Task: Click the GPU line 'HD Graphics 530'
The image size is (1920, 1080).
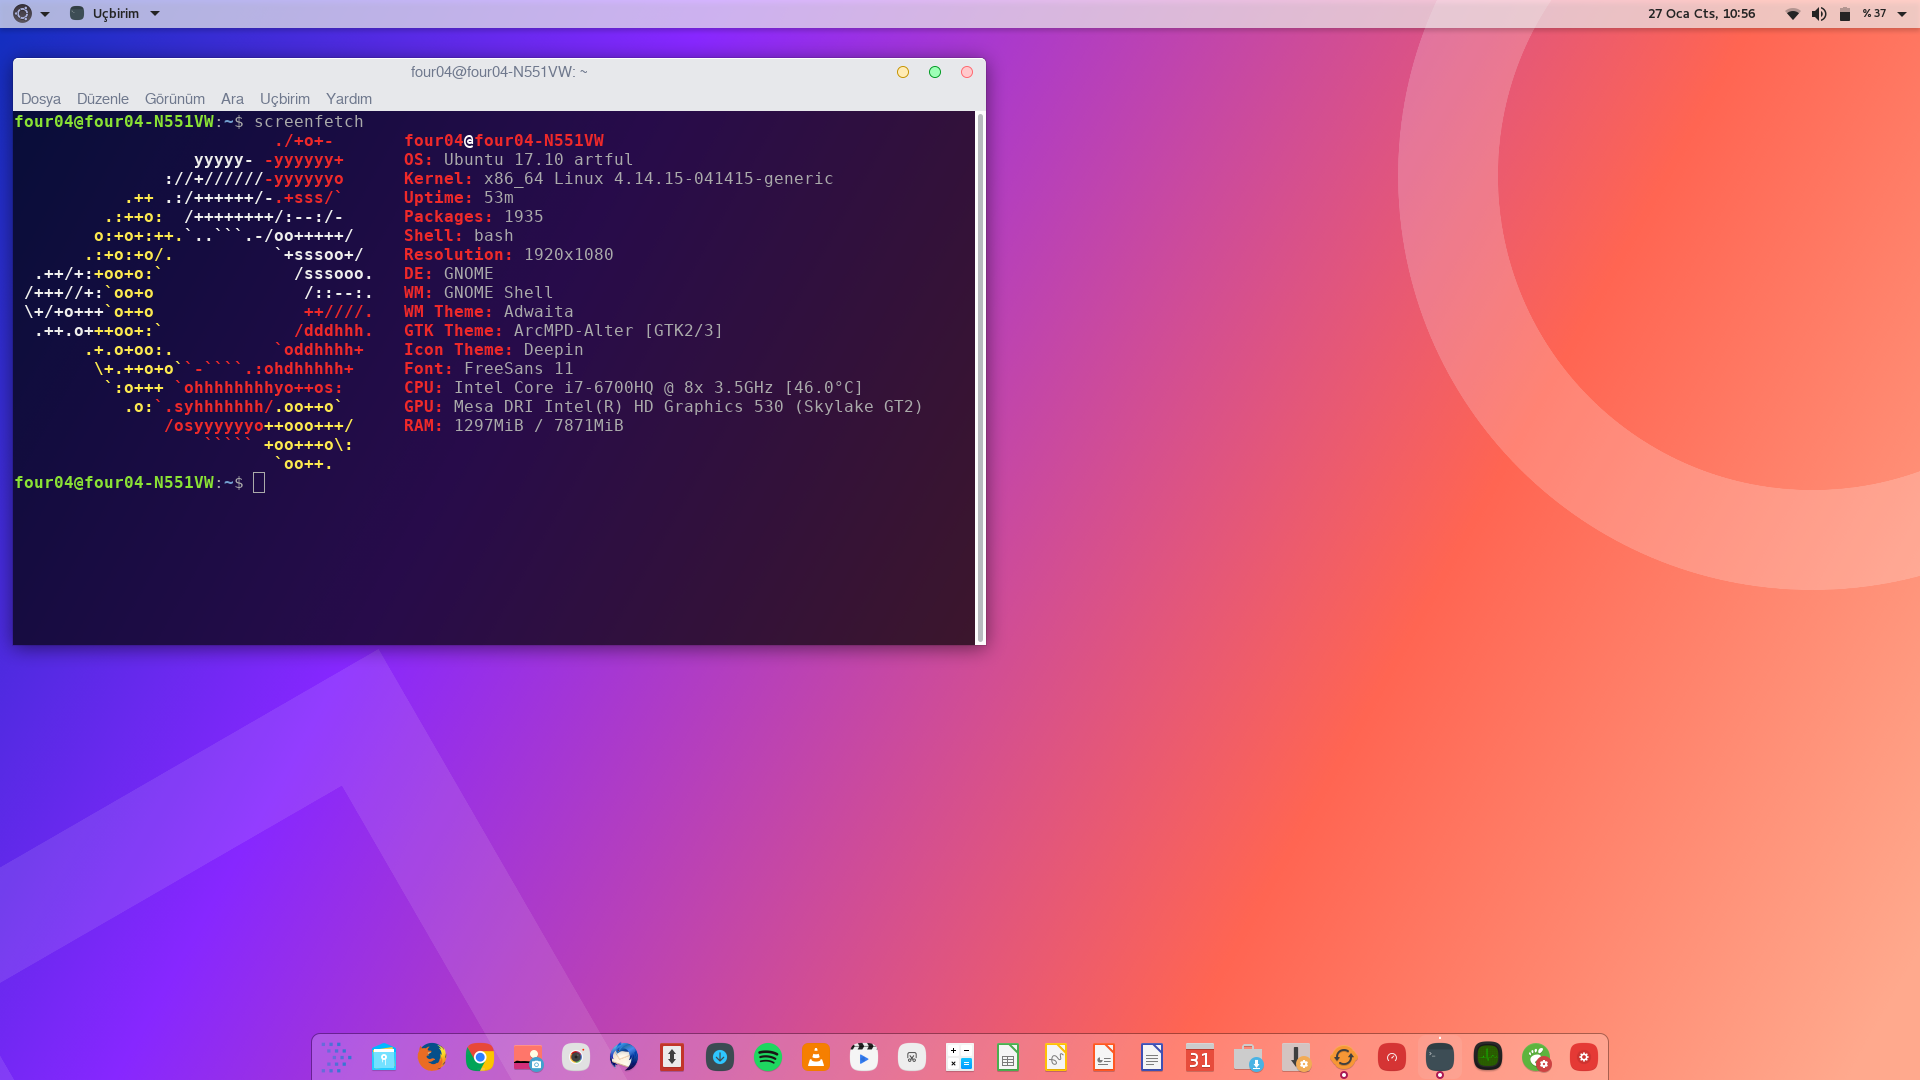Action: pyautogui.click(x=663, y=407)
